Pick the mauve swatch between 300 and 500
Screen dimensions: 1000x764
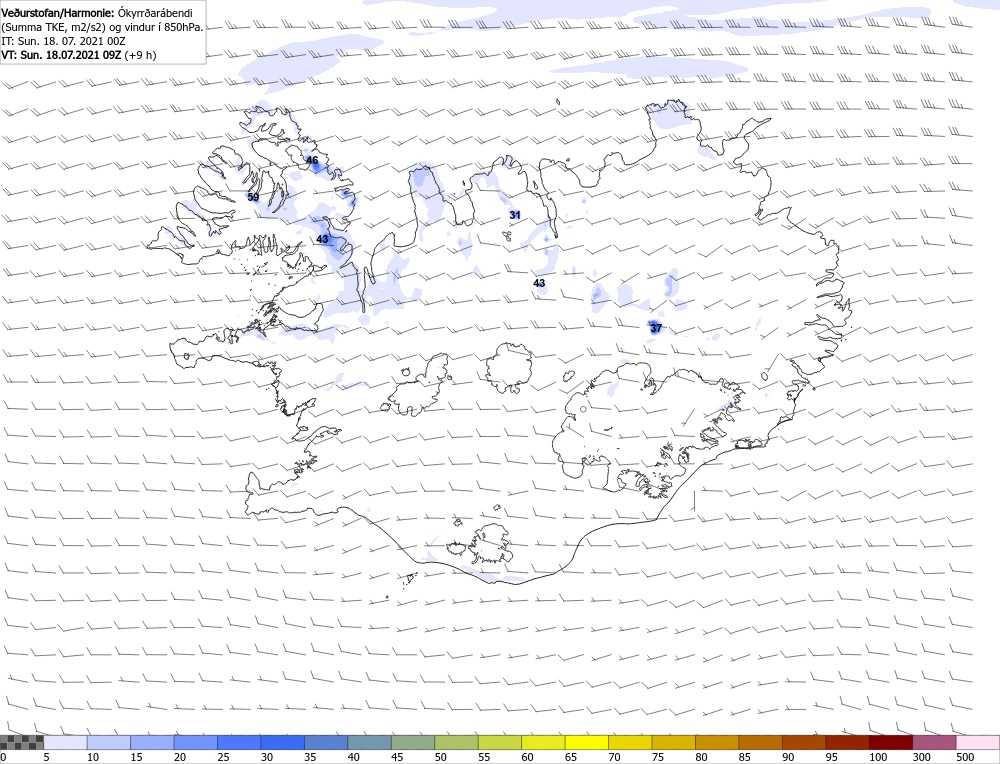pyautogui.click(x=935, y=742)
